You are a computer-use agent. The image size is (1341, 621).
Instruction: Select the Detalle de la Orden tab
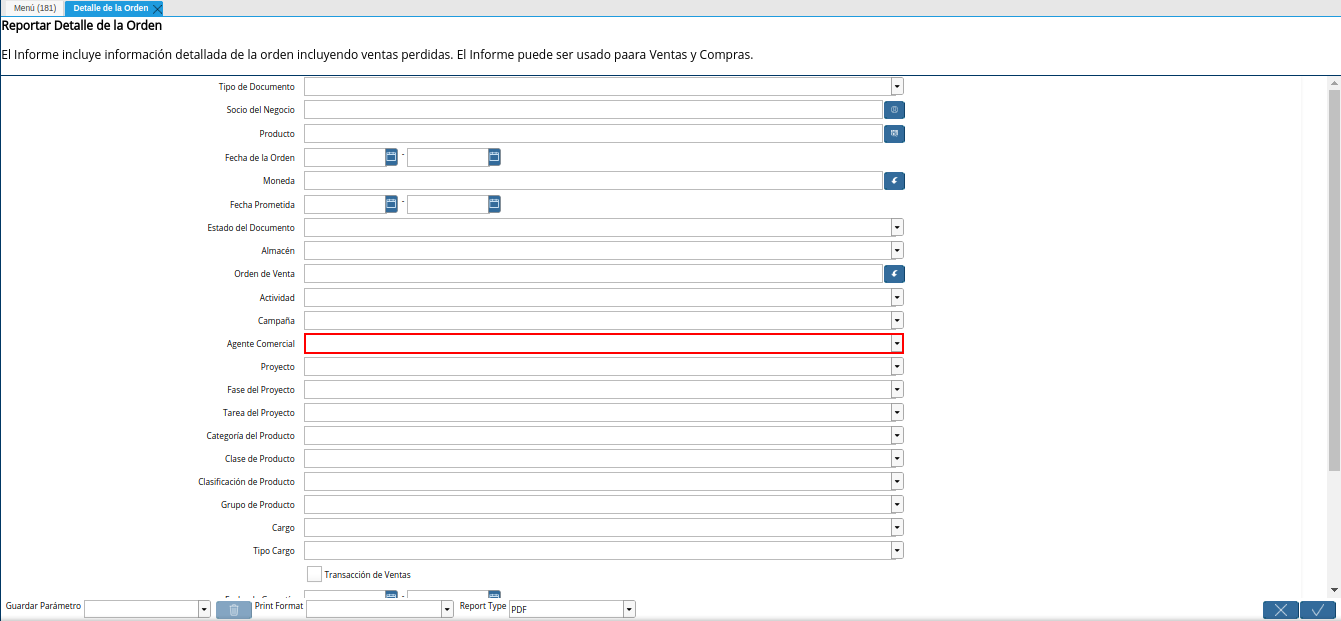pyautogui.click(x=110, y=8)
